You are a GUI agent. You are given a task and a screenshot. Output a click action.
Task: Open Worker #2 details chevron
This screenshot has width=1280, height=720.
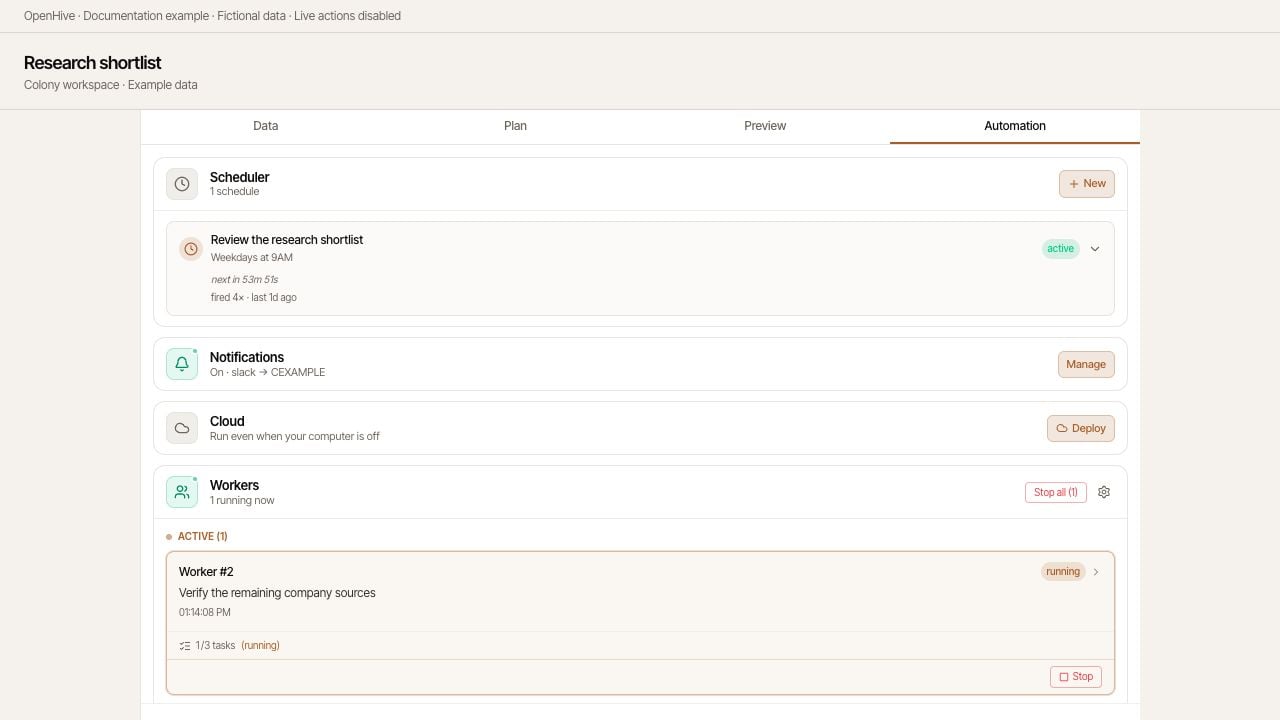click(1096, 572)
